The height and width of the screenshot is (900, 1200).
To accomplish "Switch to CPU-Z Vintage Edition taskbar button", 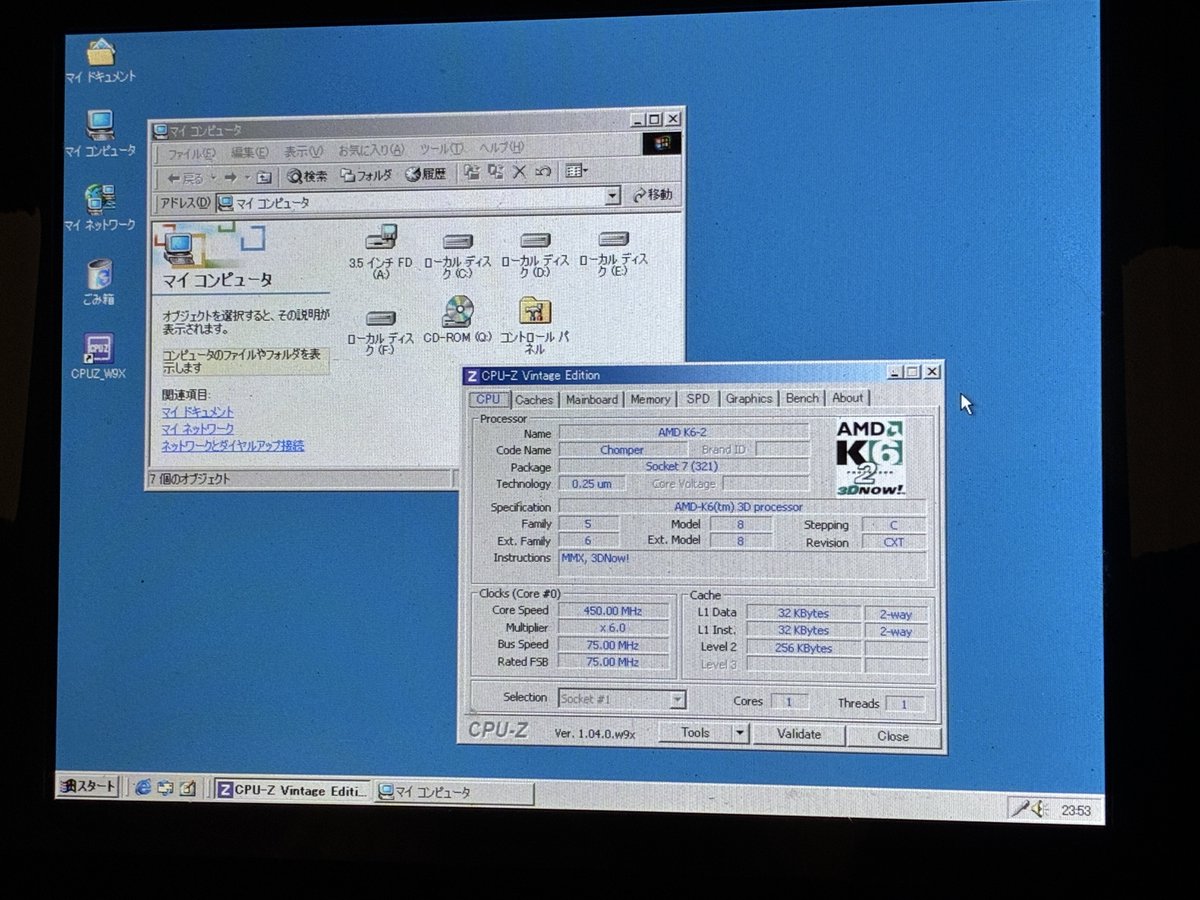I will pos(292,790).
